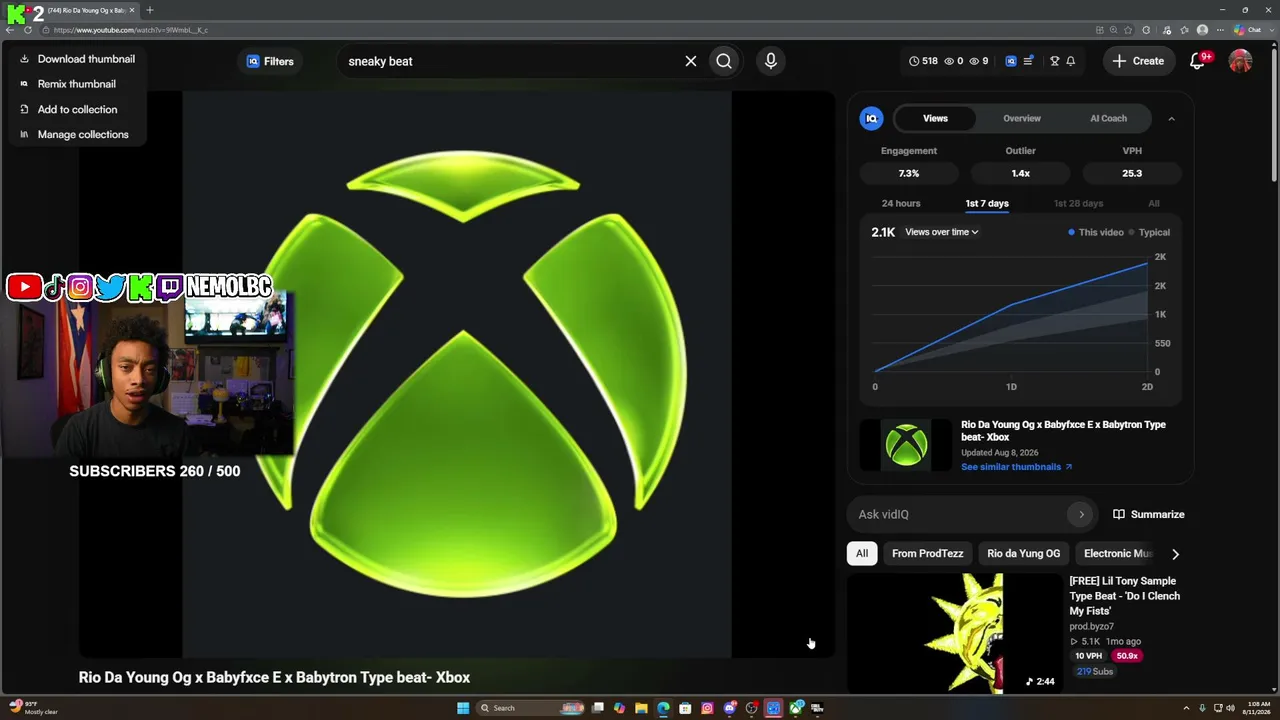
Task: Select Download thumbnail menu option
Action: 77,59
